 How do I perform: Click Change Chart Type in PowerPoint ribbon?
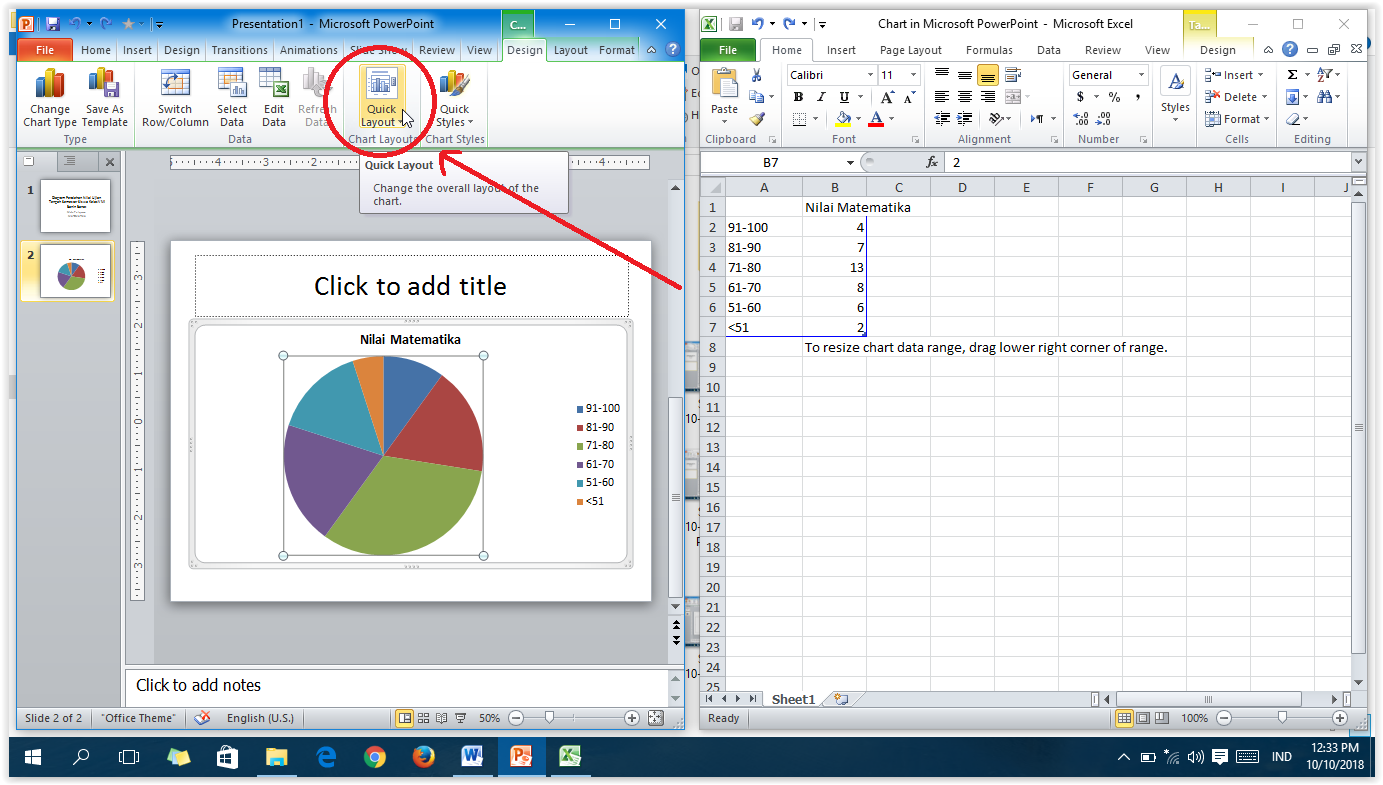49,99
